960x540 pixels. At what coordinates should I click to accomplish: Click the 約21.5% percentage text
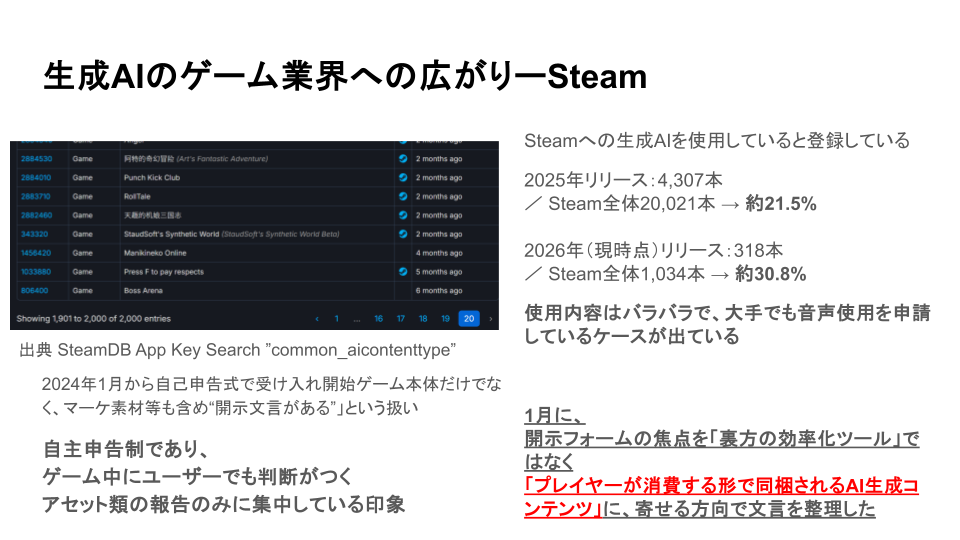coord(781,204)
